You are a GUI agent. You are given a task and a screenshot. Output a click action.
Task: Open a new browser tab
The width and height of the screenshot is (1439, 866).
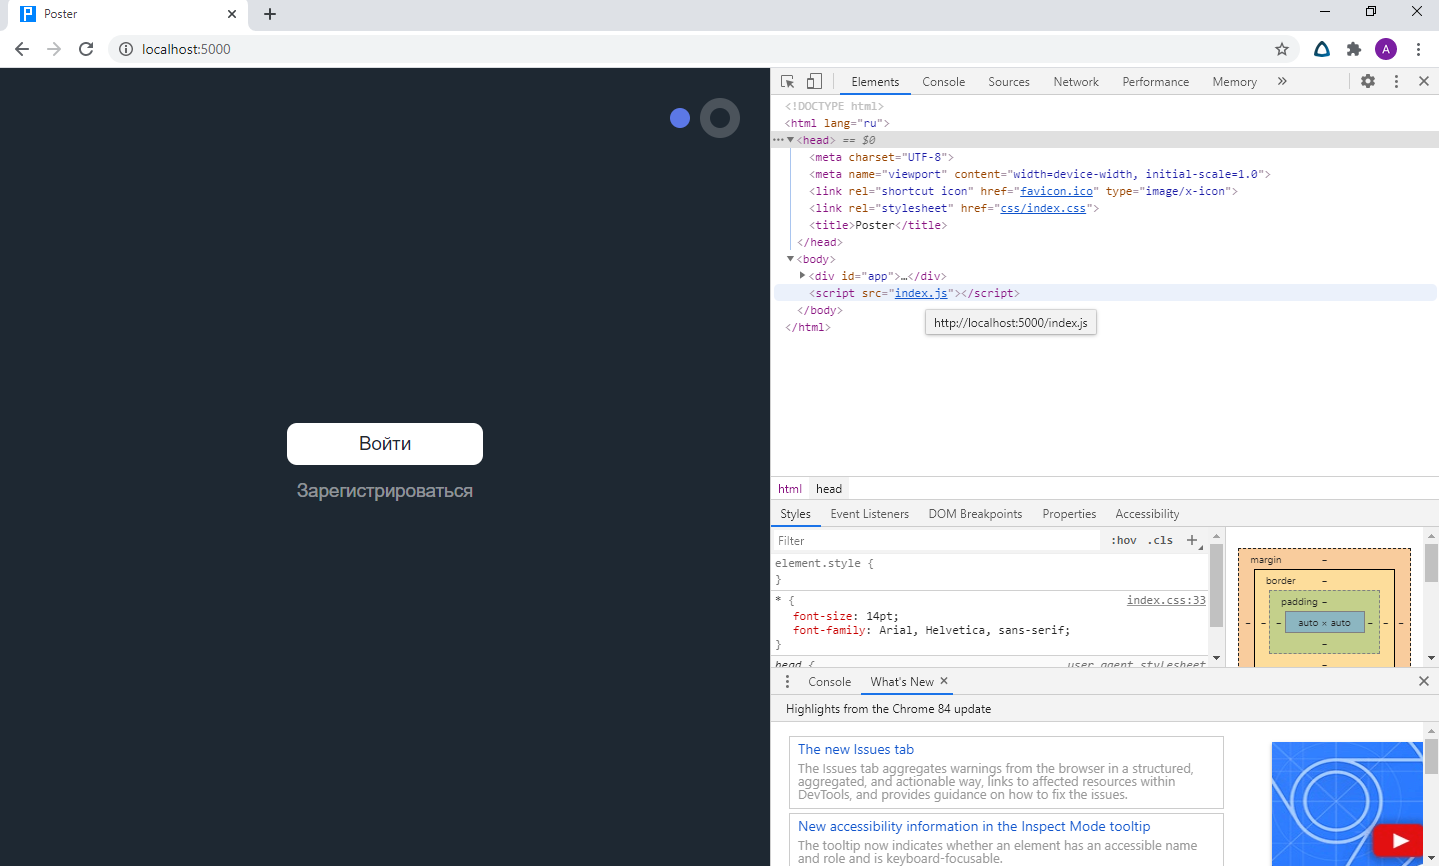pyautogui.click(x=270, y=14)
